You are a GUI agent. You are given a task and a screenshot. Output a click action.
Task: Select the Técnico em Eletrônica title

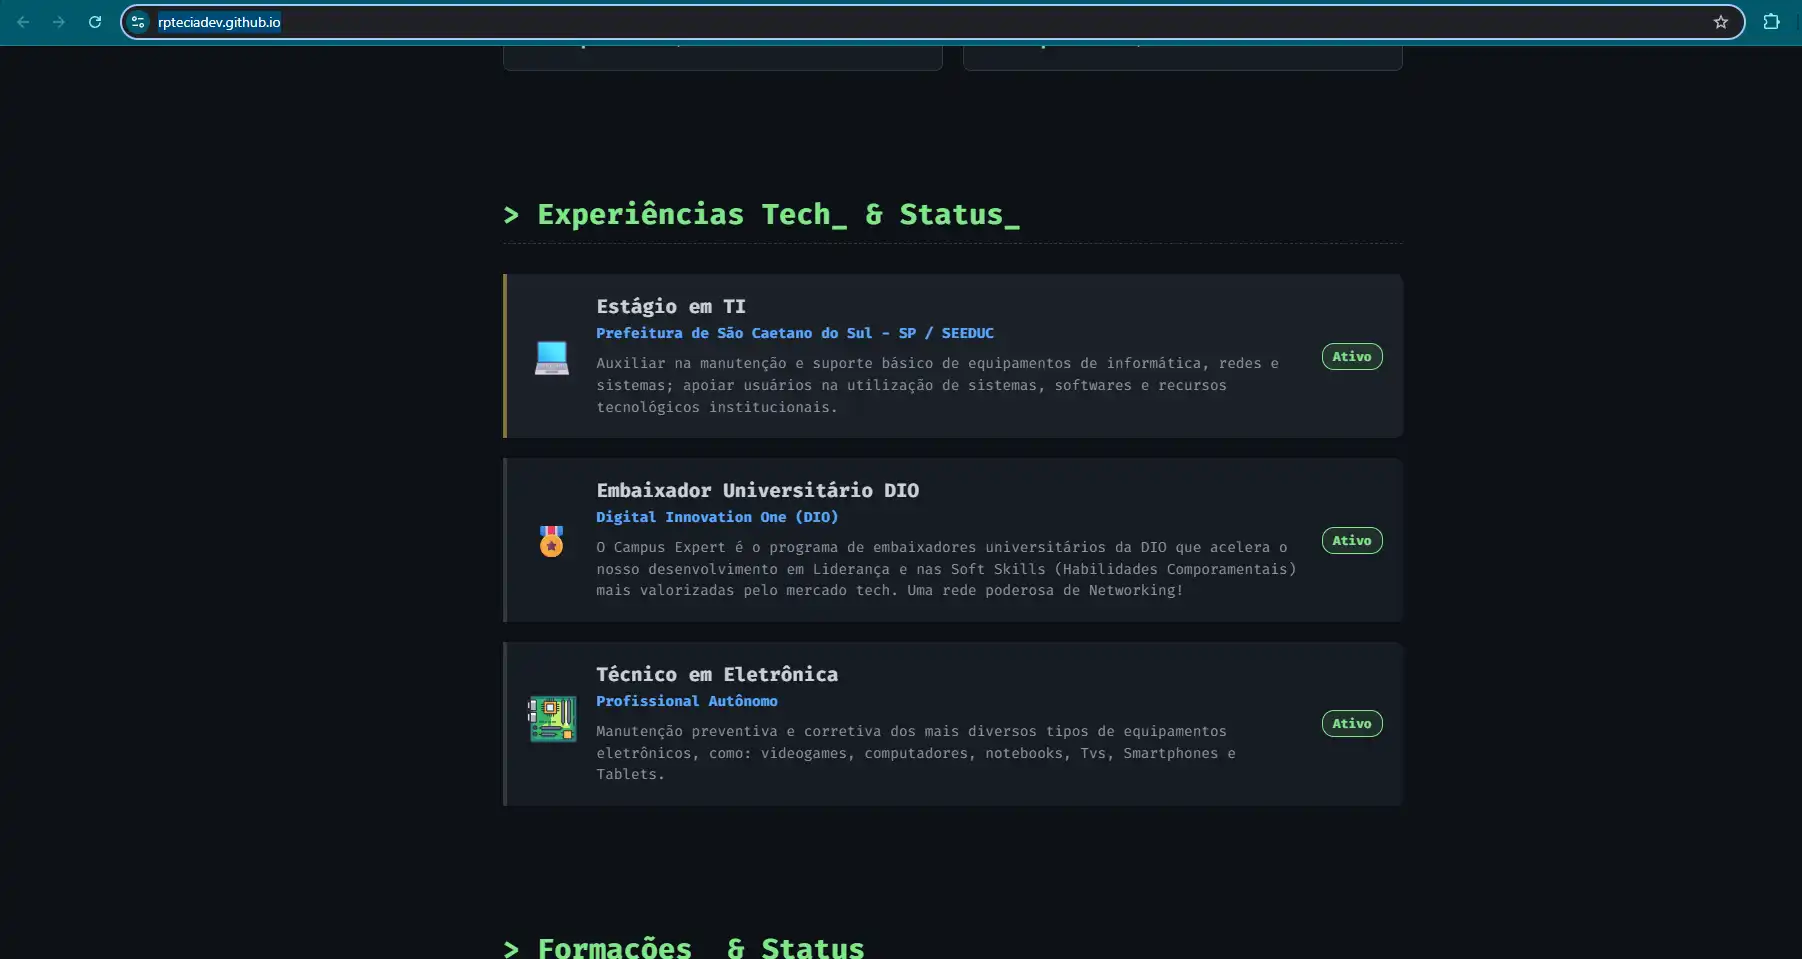(x=717, y=675)
